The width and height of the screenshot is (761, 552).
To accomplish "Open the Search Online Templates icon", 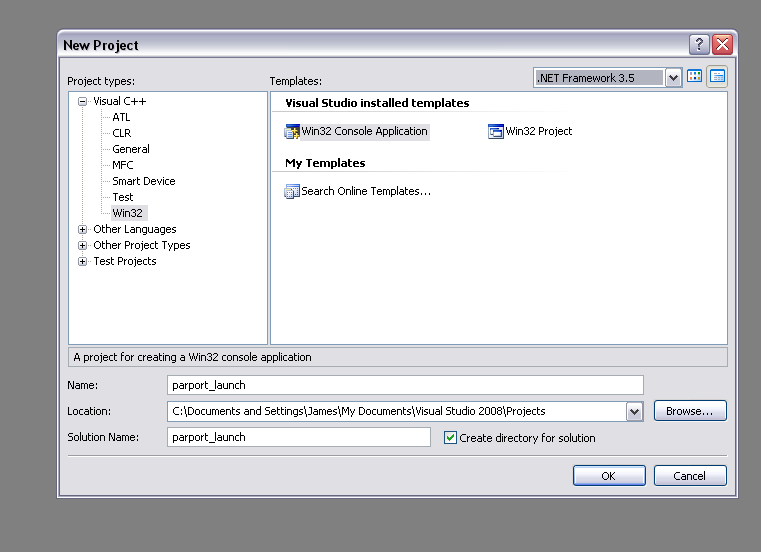I will coord(292,191).
